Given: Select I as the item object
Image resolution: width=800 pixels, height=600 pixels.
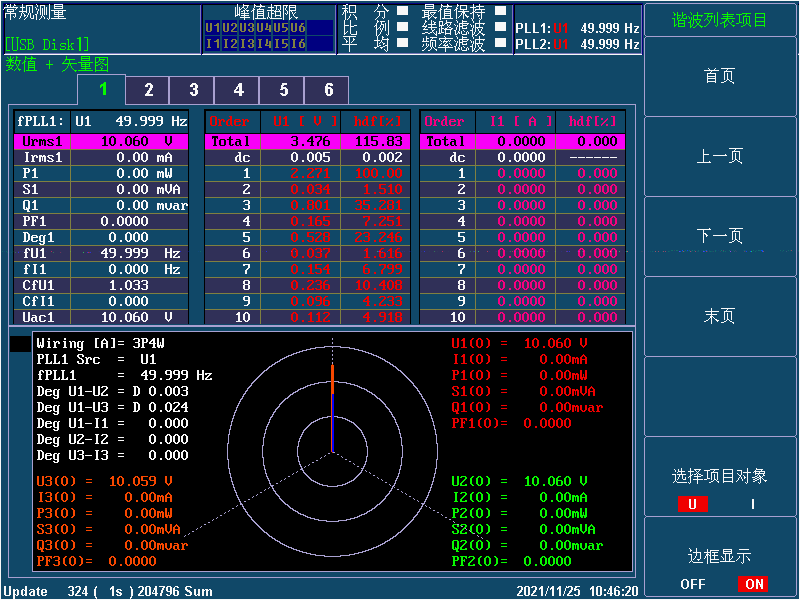Looking at the screenshot, I should 753,504.
